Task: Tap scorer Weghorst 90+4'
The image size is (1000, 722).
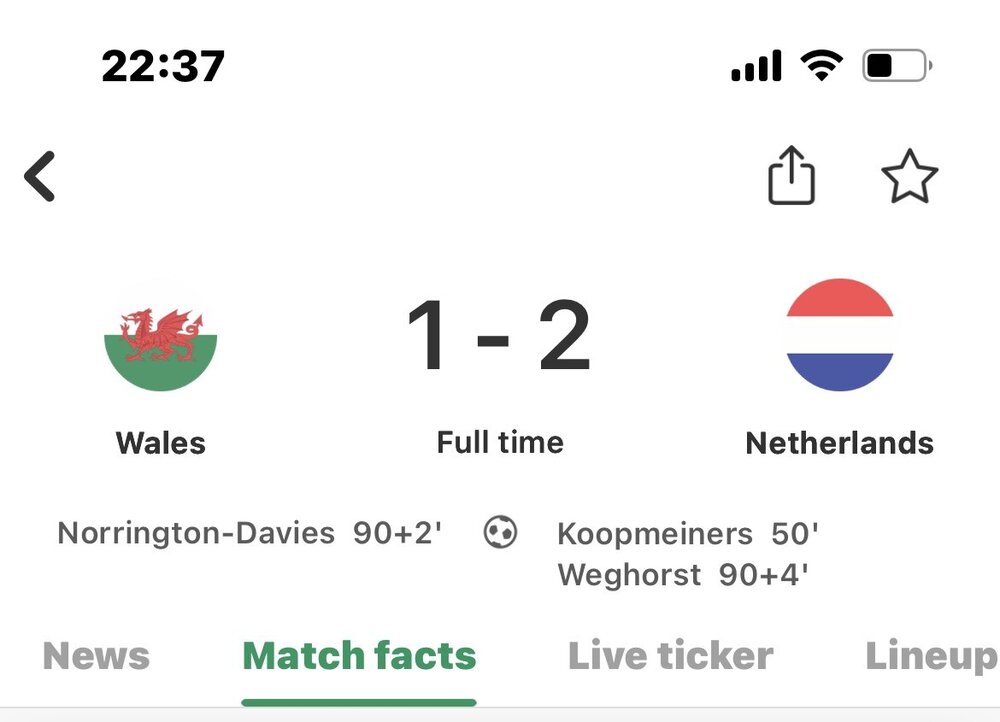Action: [x=683, y=575]
